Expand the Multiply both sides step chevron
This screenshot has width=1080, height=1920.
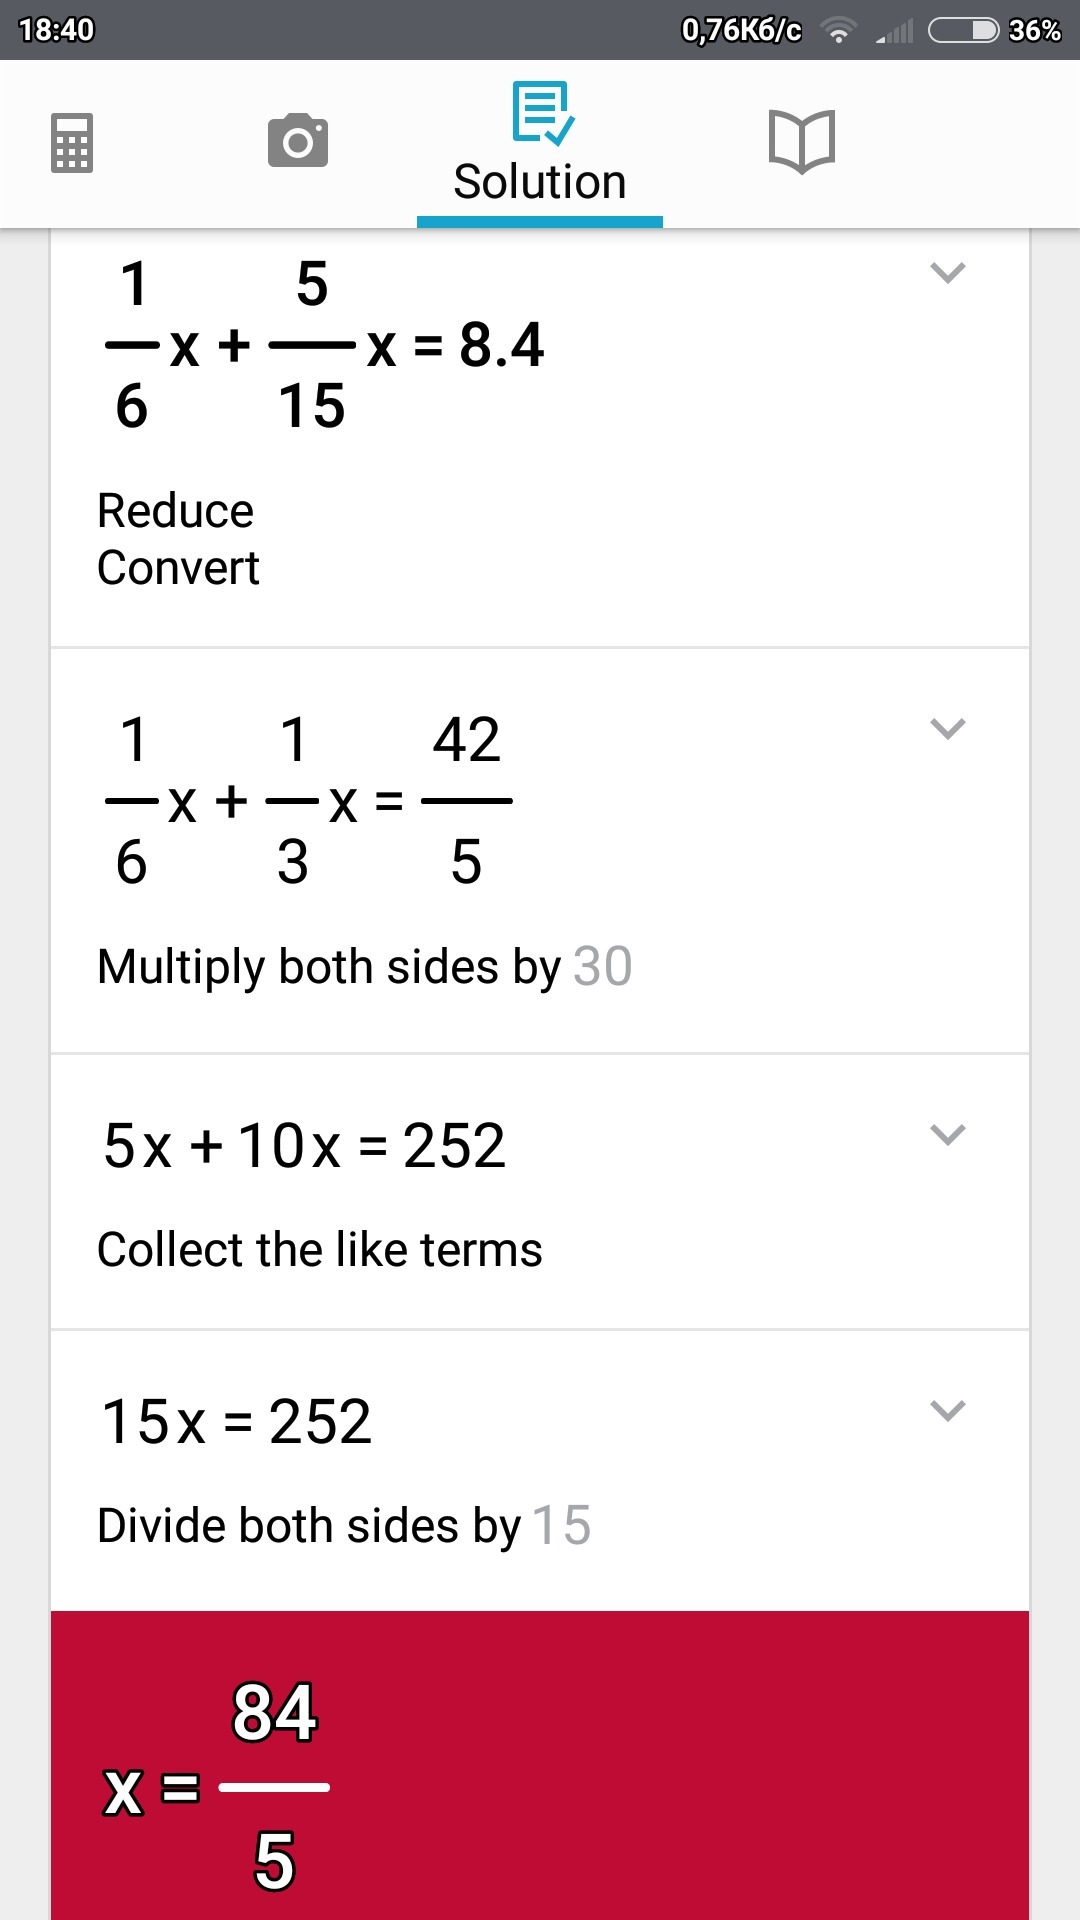click(947, 728)
